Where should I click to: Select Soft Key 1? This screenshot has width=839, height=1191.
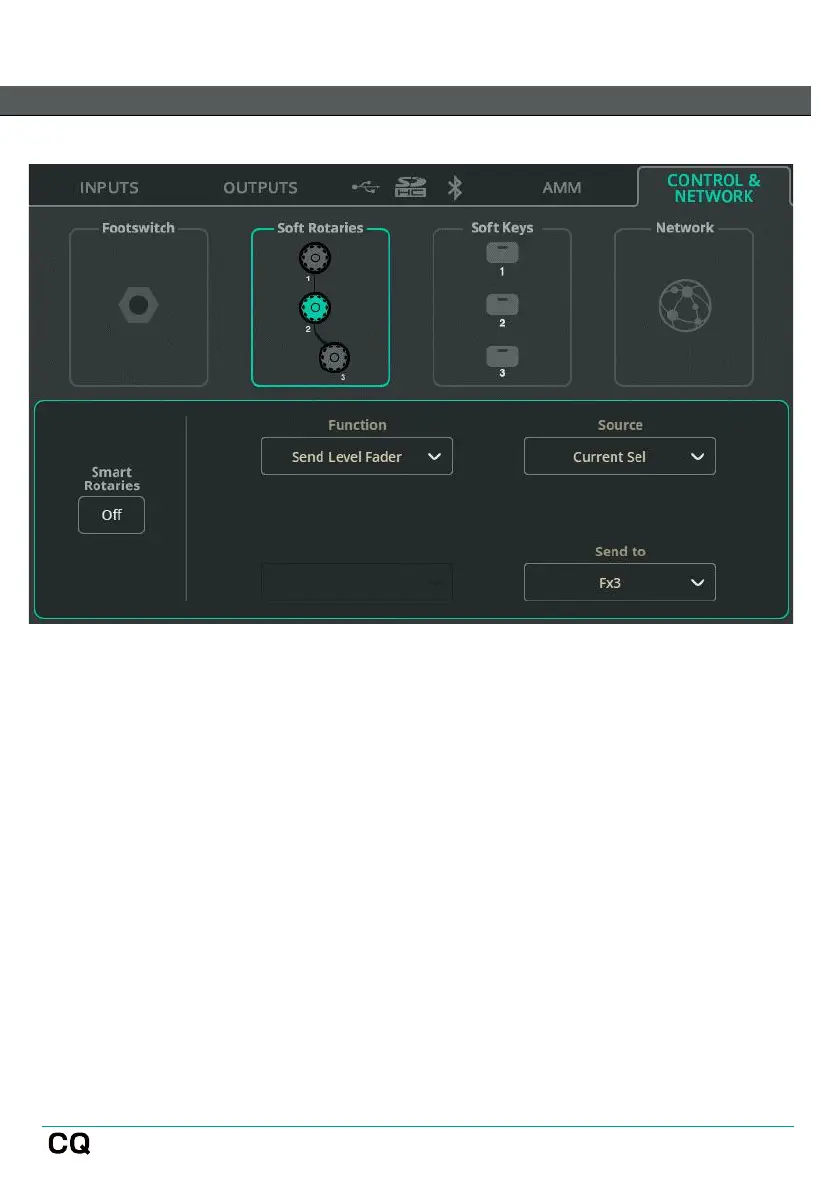[x=502, y=253]
